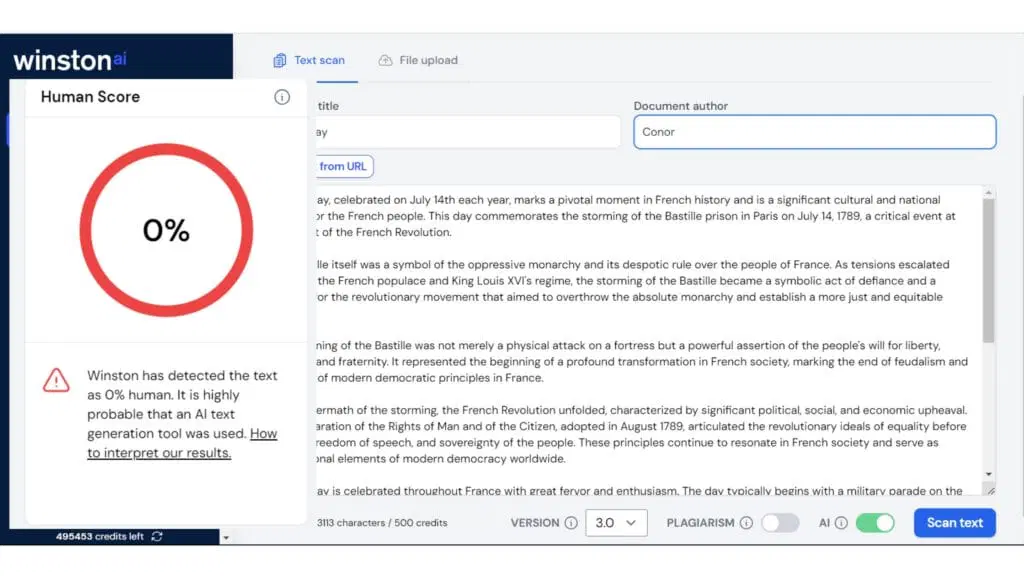Screen dimensions: 1024x576
Task: Click the Winston AI logo
Action: [x=70, y=59]
